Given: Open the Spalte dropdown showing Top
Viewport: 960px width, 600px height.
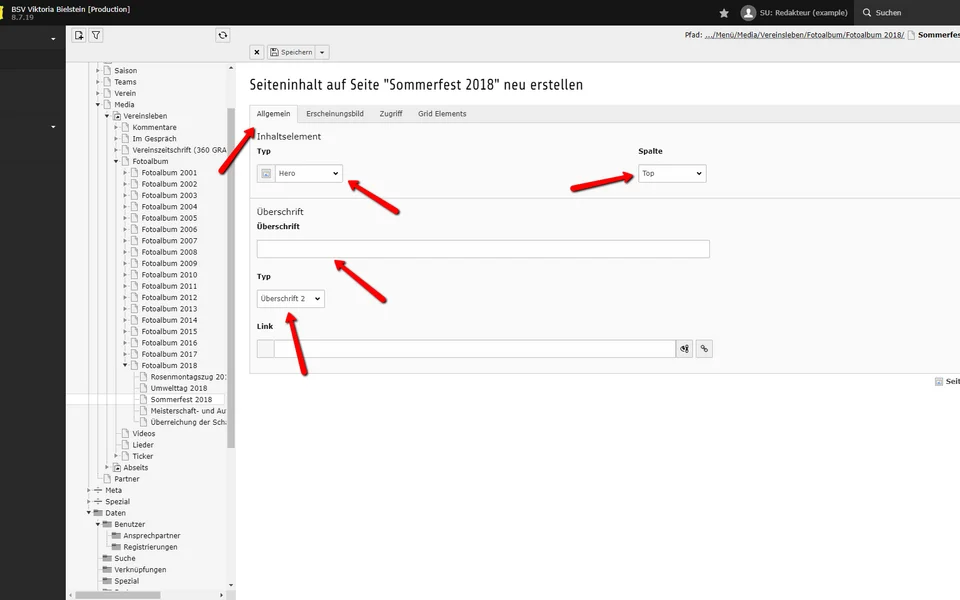Looking at the screenshot, I should [x=671, y=173].
